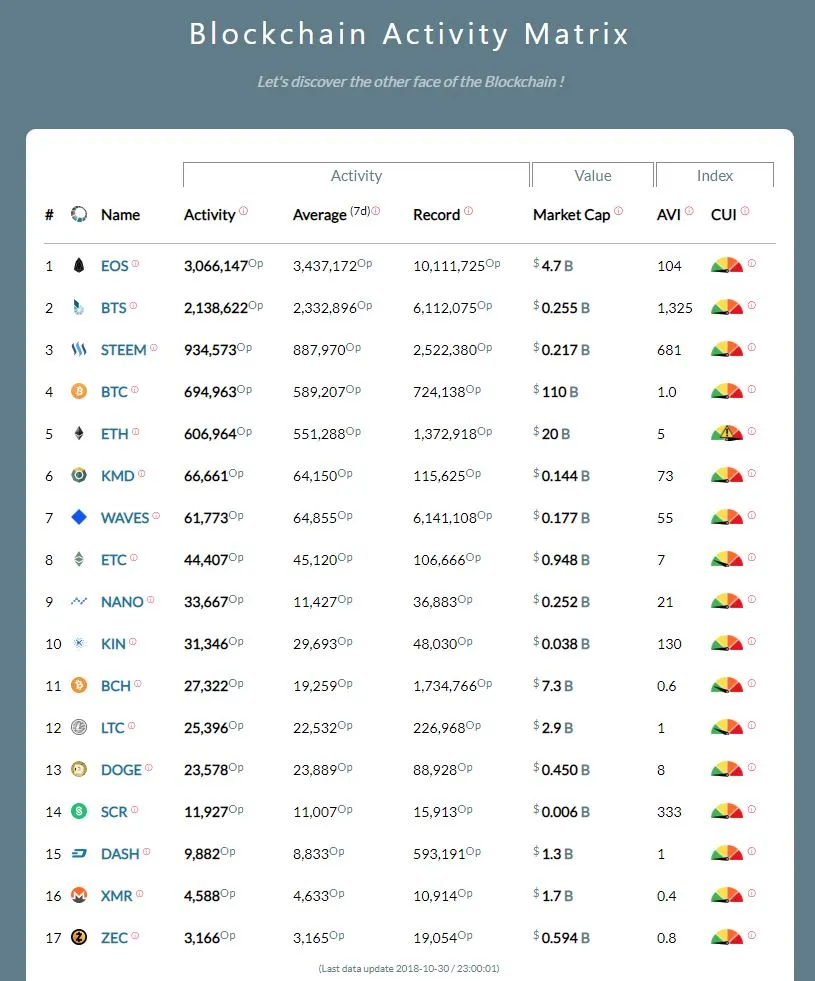Select the Activity group tab header

[356, 175]
